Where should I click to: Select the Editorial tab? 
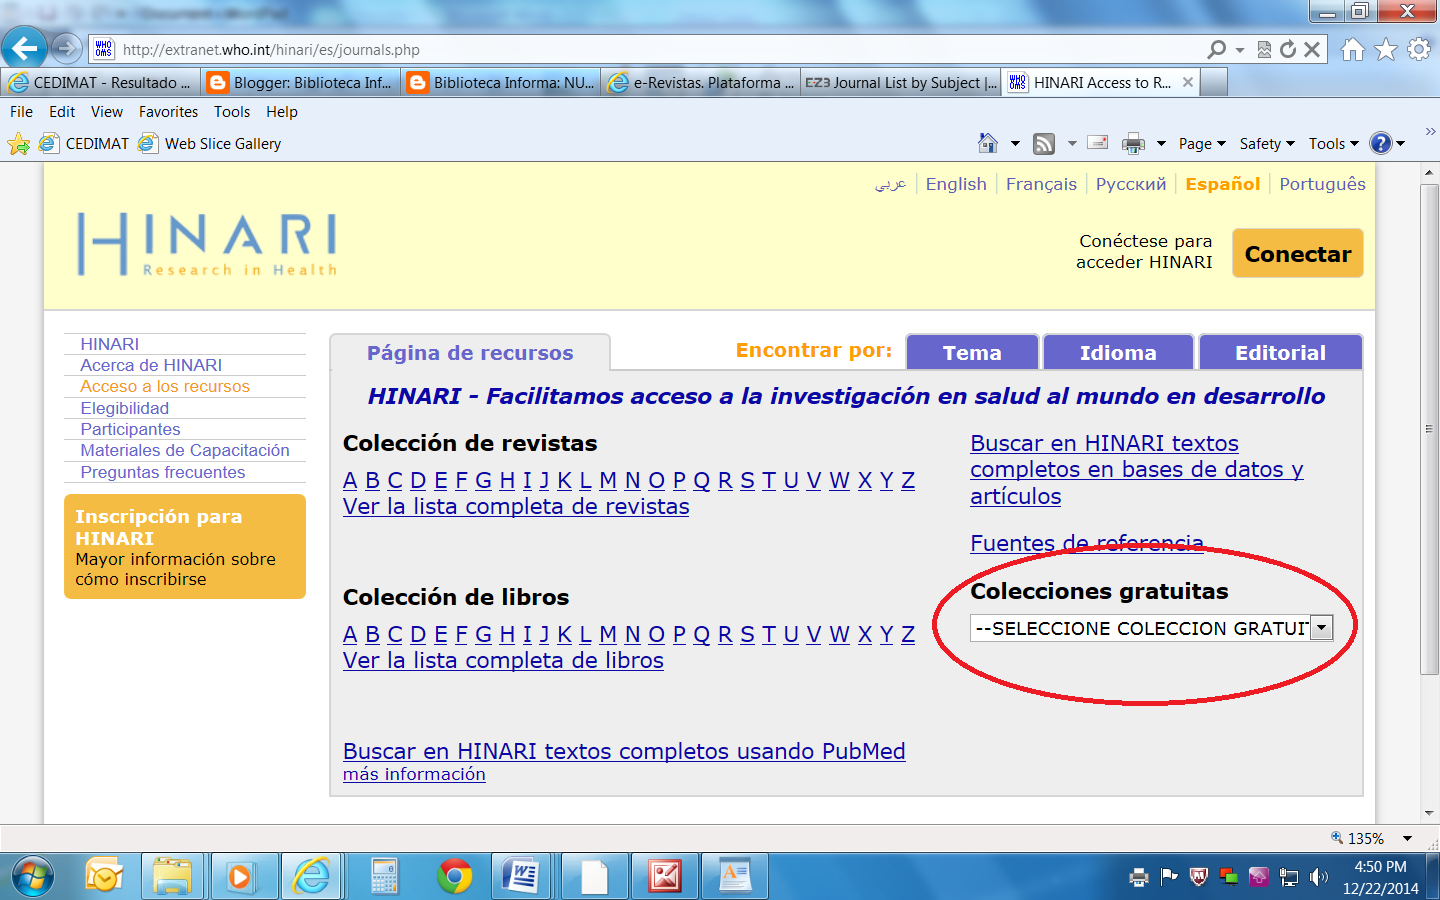1280,352
